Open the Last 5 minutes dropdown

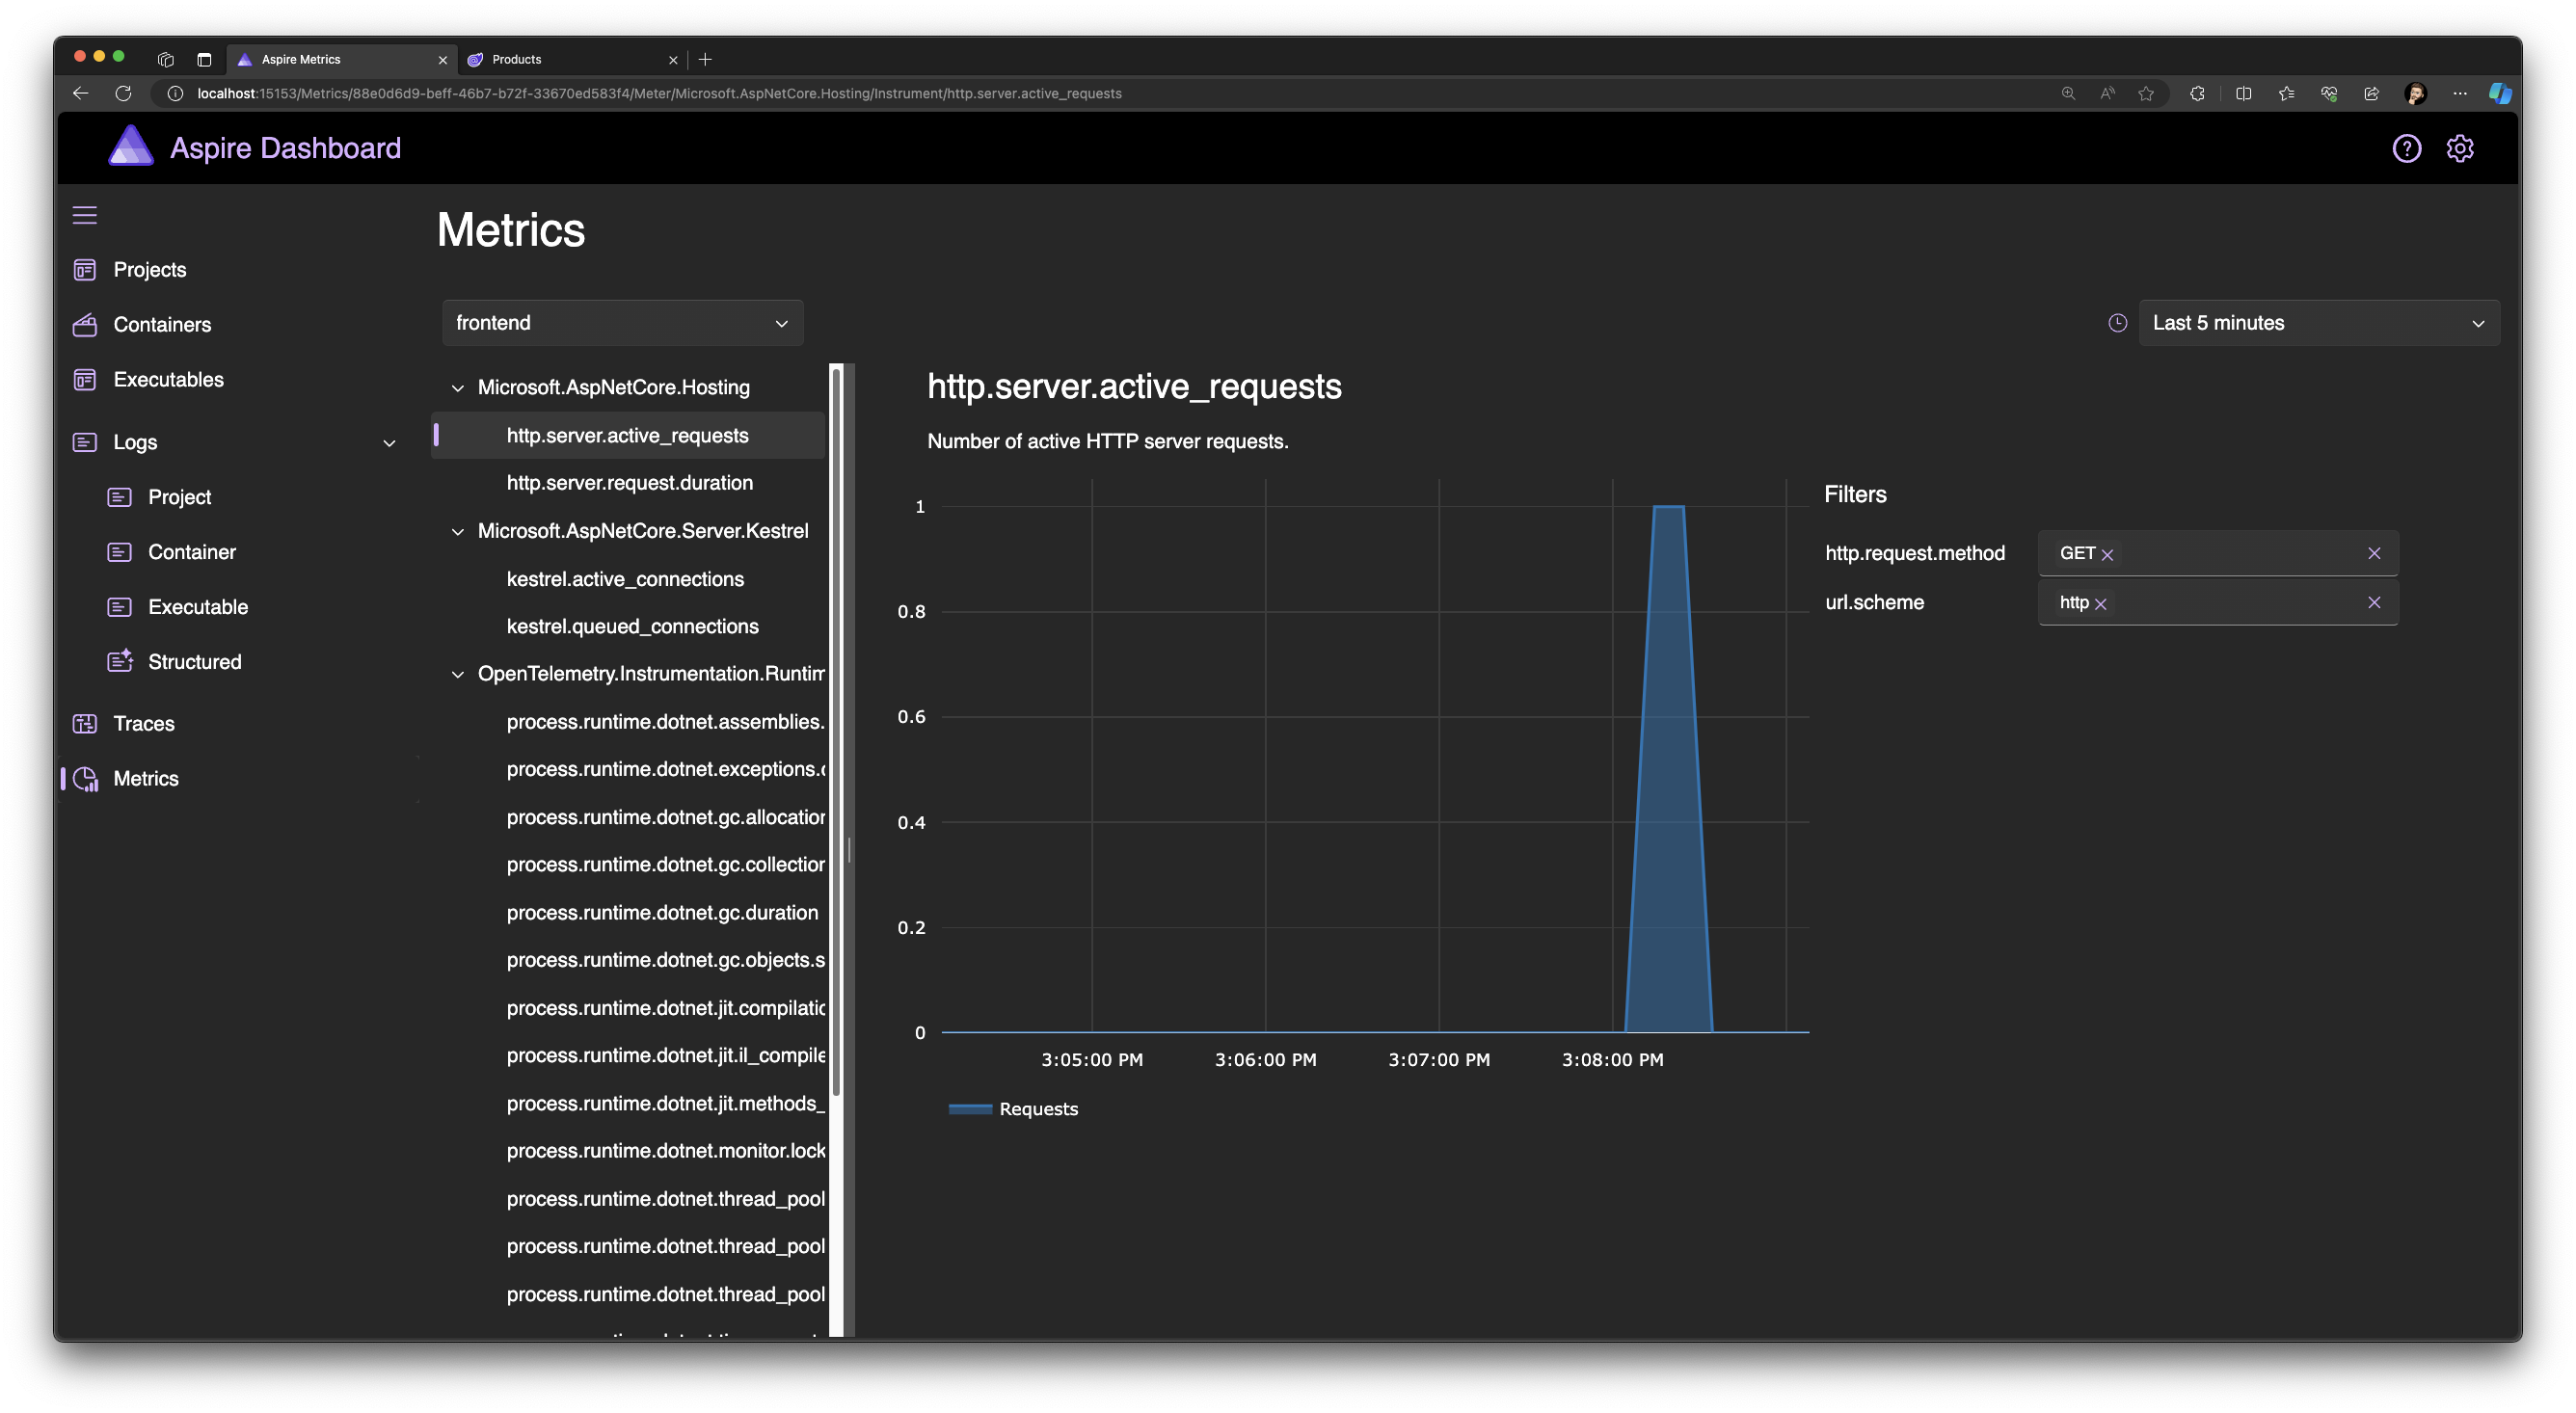[2318, 323]
